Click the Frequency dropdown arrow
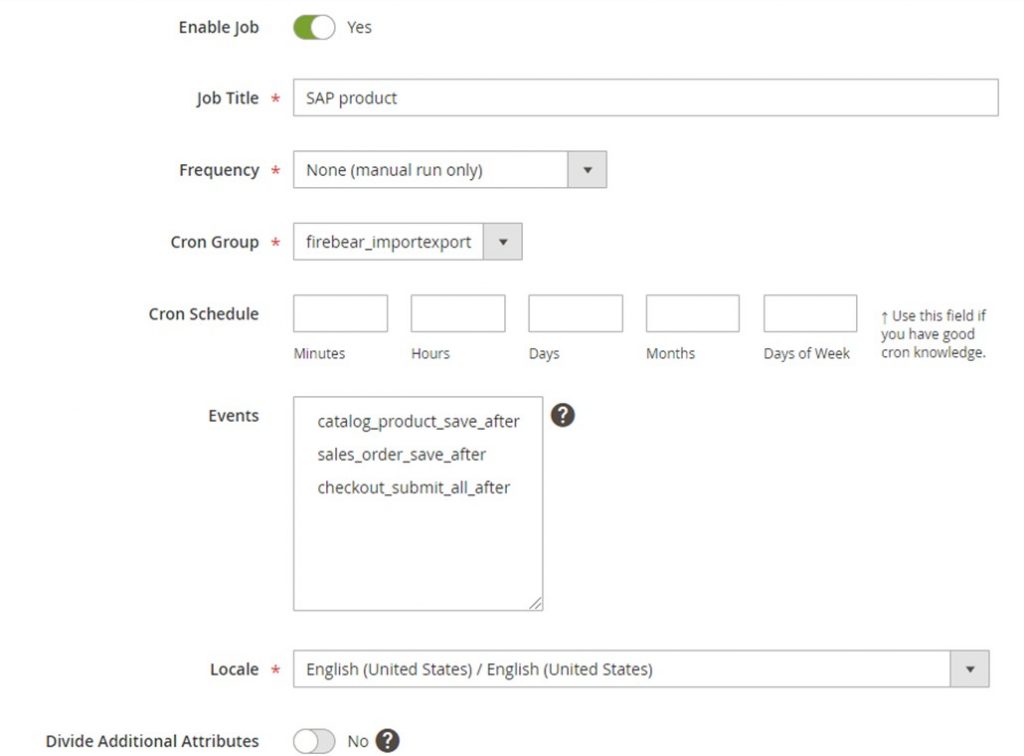Viewport: 1024px width, 756px height. click(x=590, y=169)
